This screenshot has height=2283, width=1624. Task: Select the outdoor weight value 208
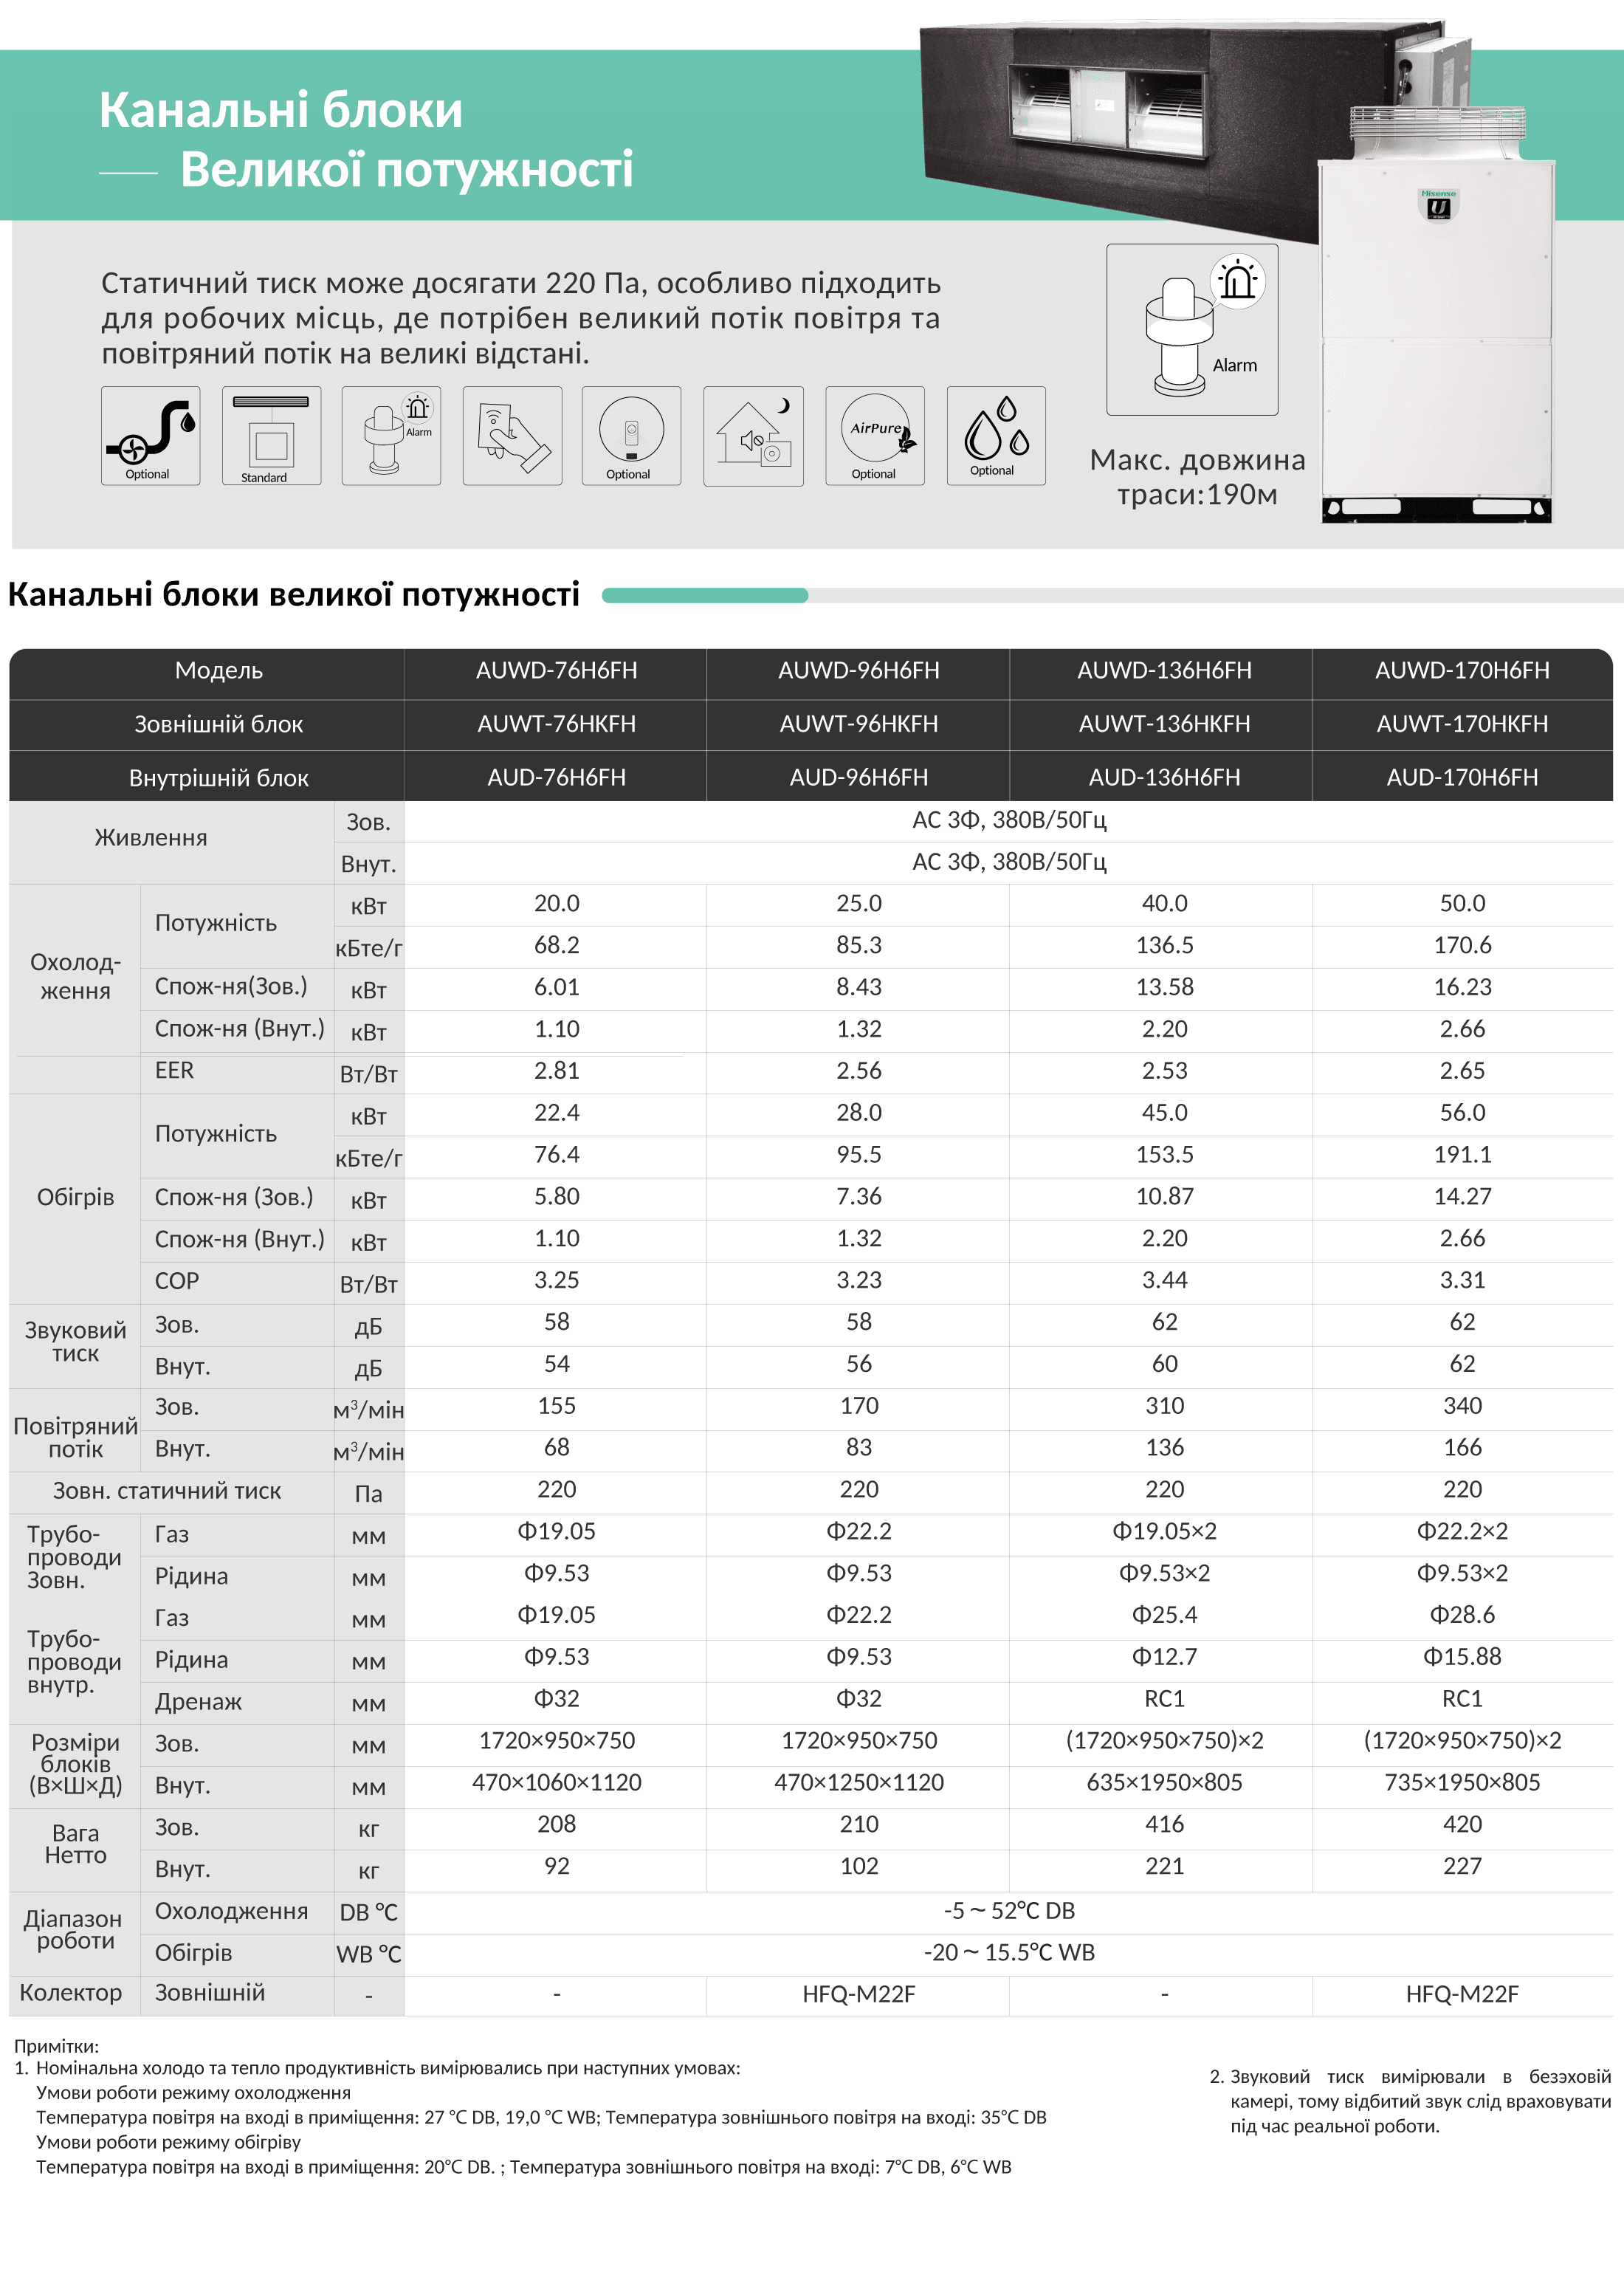pyautogui.click(x=557, y=1825)
